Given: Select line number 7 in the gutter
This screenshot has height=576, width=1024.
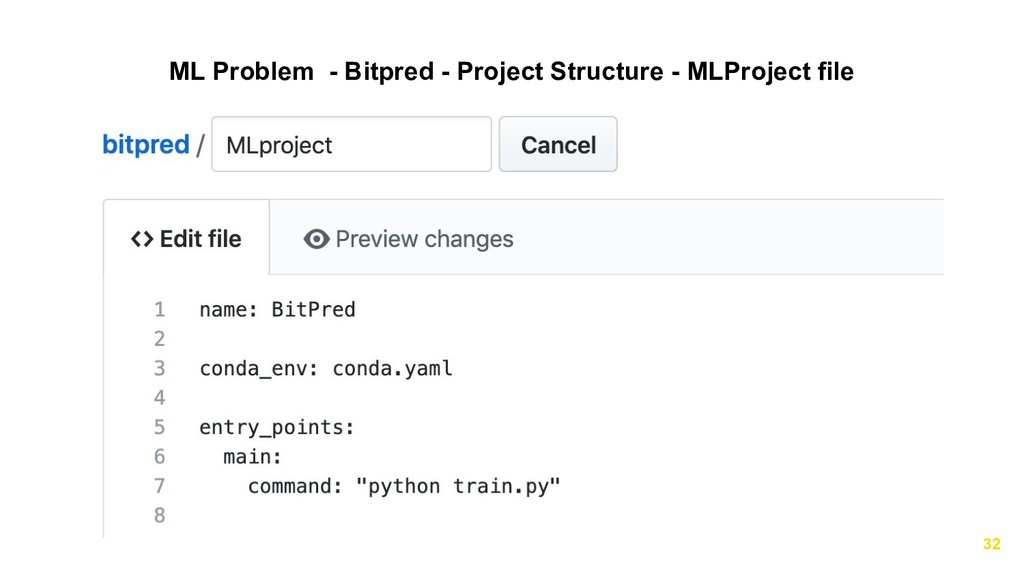Looking at the screenshot, I should click(x=159, y=486).
